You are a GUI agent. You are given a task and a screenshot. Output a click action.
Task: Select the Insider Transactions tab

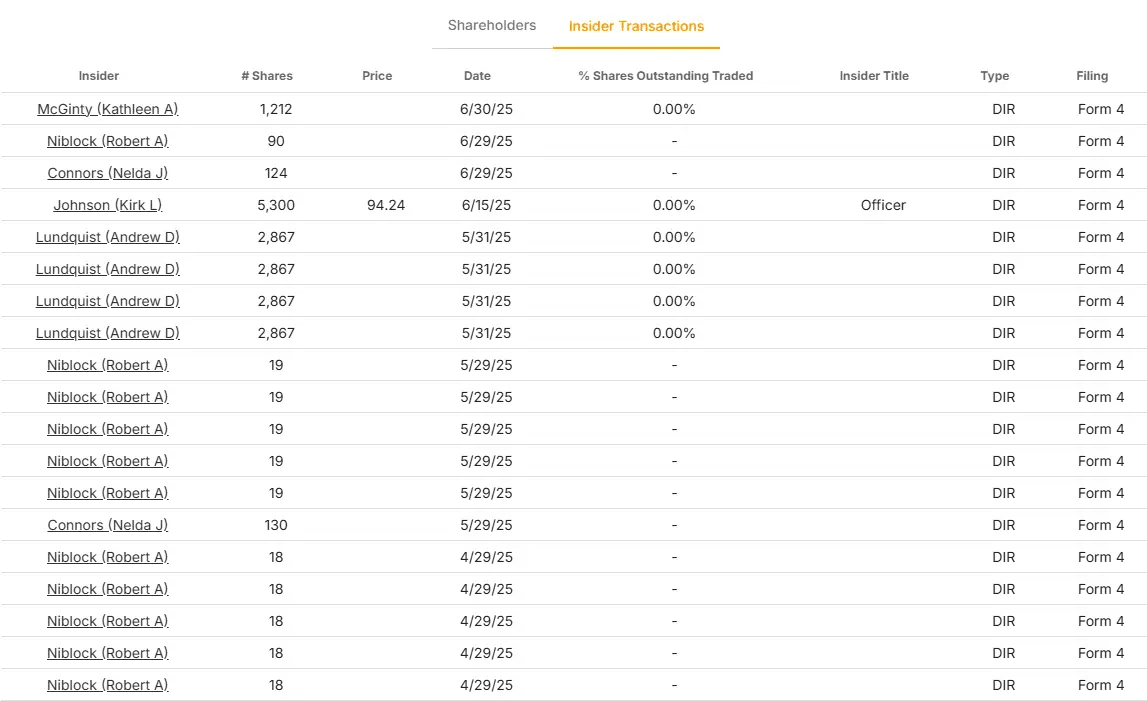[636, 26]
